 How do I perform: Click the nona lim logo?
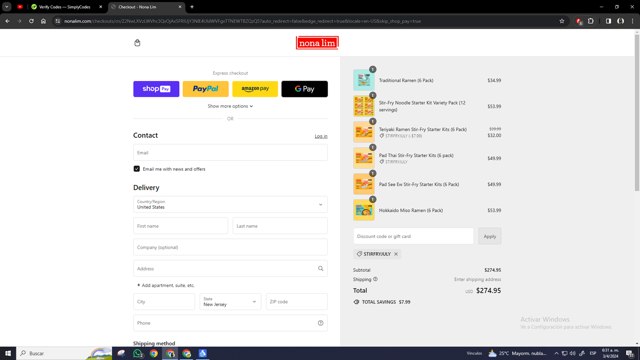(317, 43)
